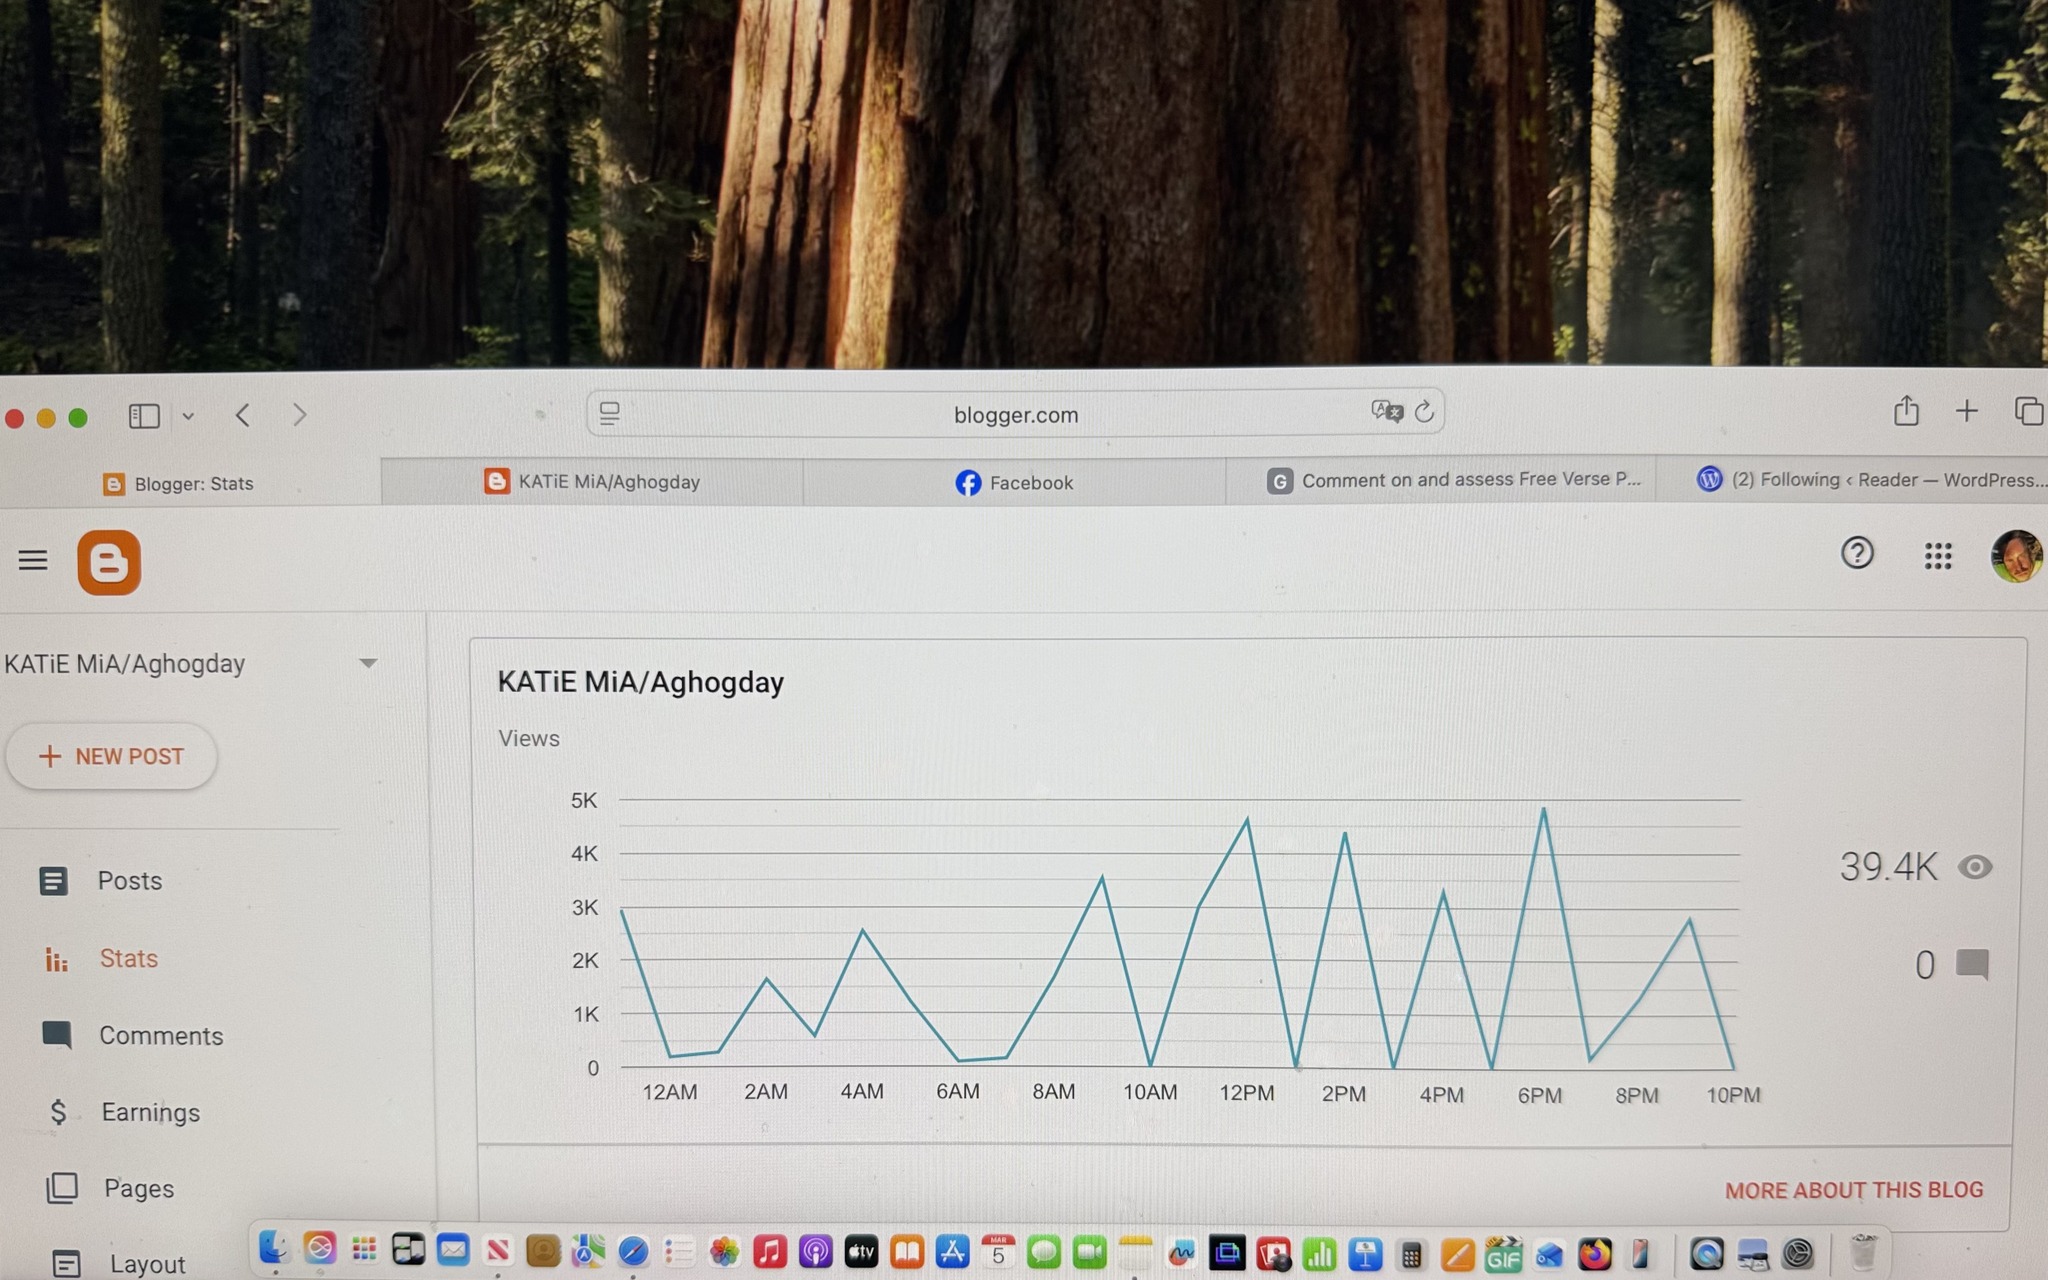Viewport: 2048px width, 1280px height.
Task: Click the translate icon in address bar
Action: (x=1386, y=411)
